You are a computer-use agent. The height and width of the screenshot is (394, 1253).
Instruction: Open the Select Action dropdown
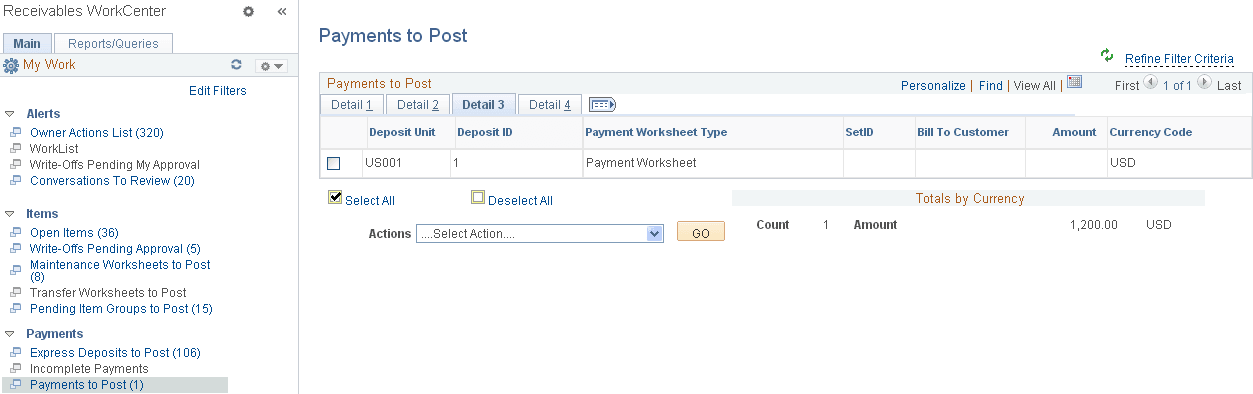click(540, 233)
